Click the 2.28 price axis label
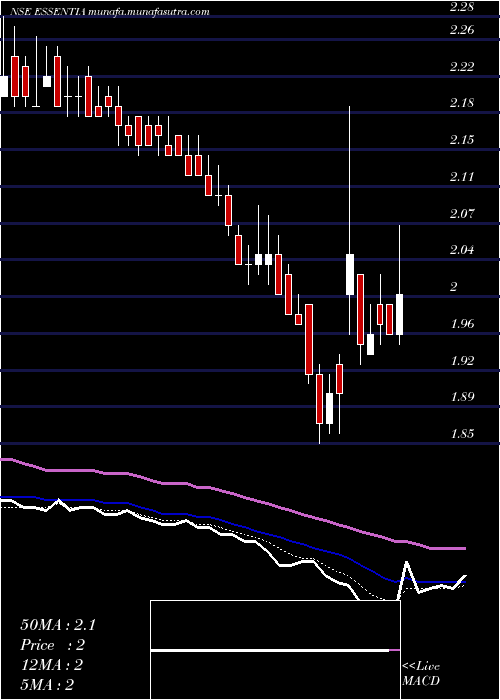500x700 pixels. click(462, 7)
